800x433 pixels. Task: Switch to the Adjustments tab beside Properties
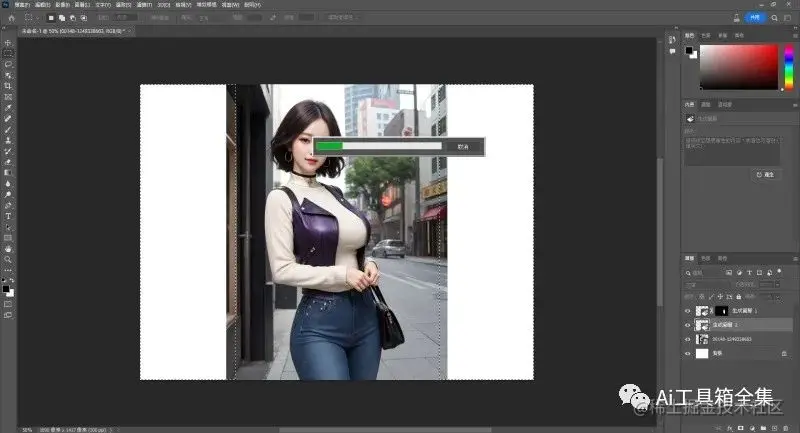point(706,105)
